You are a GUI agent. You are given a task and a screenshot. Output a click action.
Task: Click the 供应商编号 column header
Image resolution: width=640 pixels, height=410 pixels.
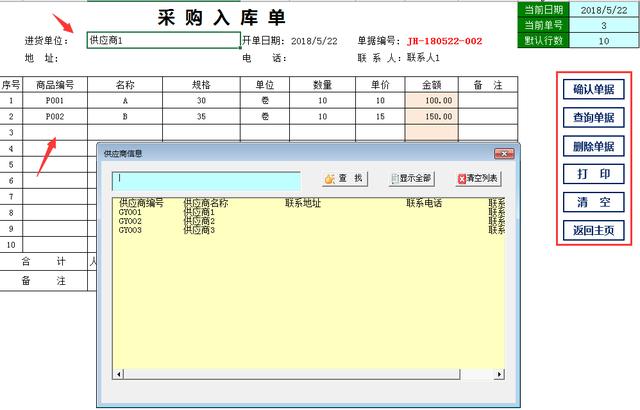141,203
